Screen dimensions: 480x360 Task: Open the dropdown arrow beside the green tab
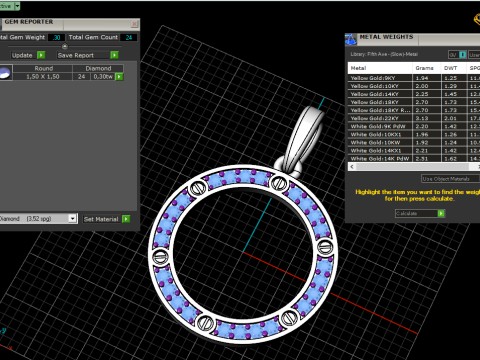17,6
